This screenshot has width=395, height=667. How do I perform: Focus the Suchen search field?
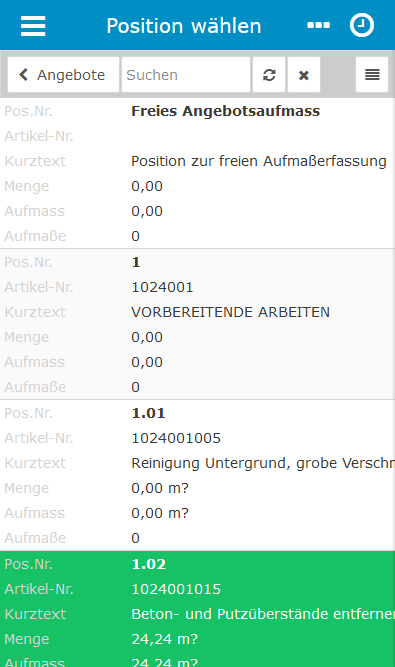click(186, 75)
